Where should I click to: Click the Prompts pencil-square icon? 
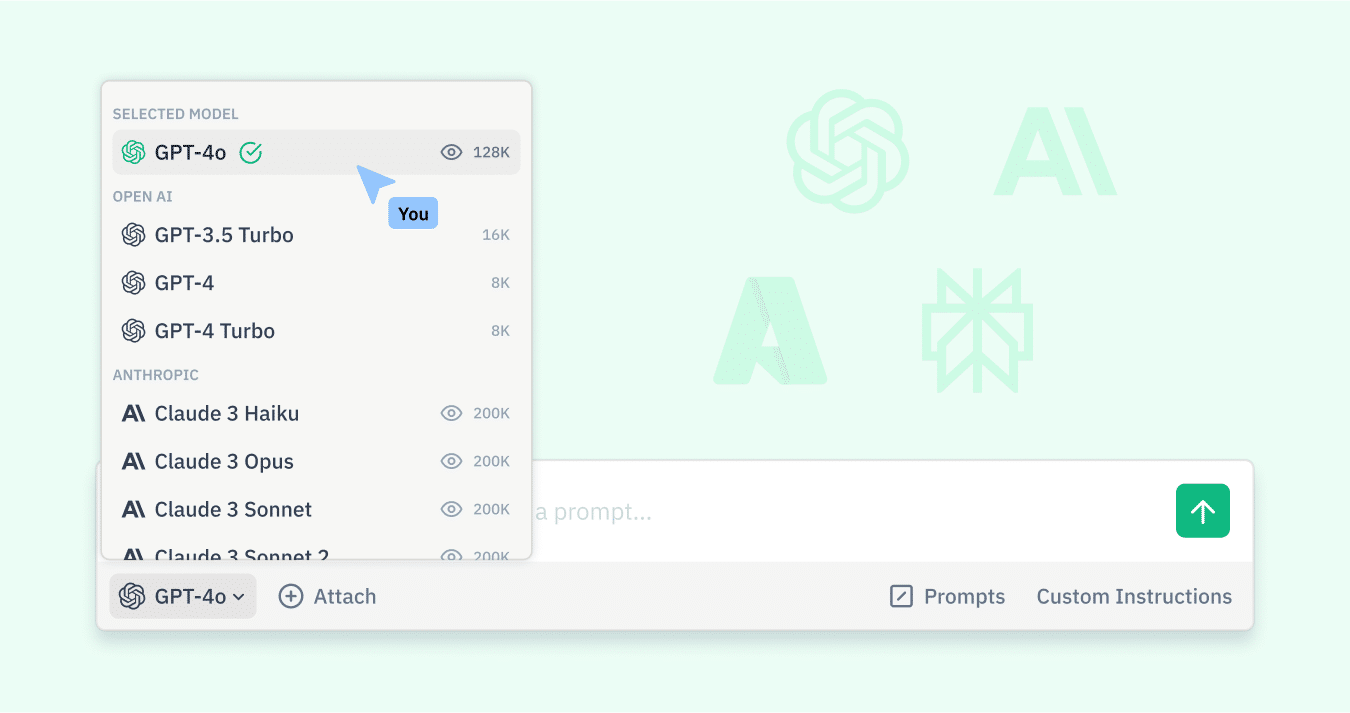[x=901, y=597]
